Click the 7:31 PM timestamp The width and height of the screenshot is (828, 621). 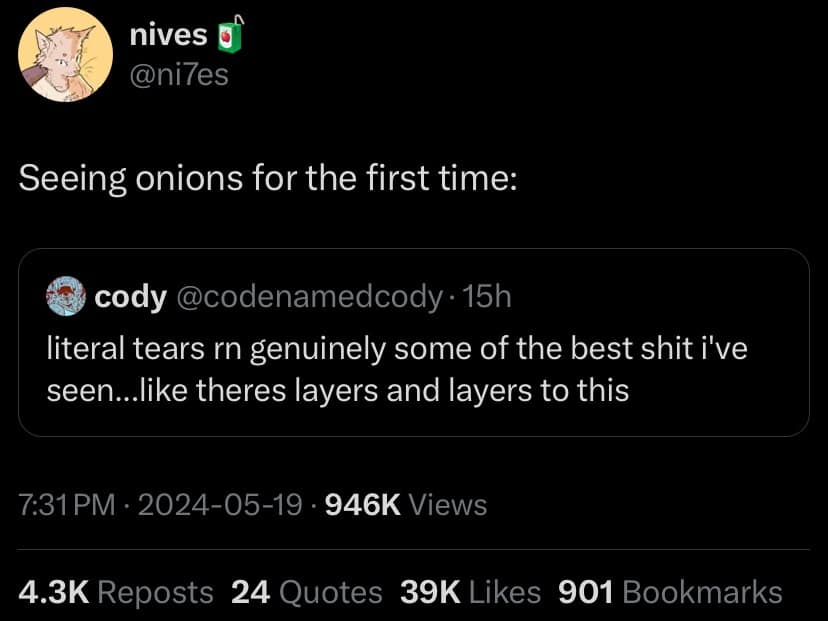tap(64, 505)
